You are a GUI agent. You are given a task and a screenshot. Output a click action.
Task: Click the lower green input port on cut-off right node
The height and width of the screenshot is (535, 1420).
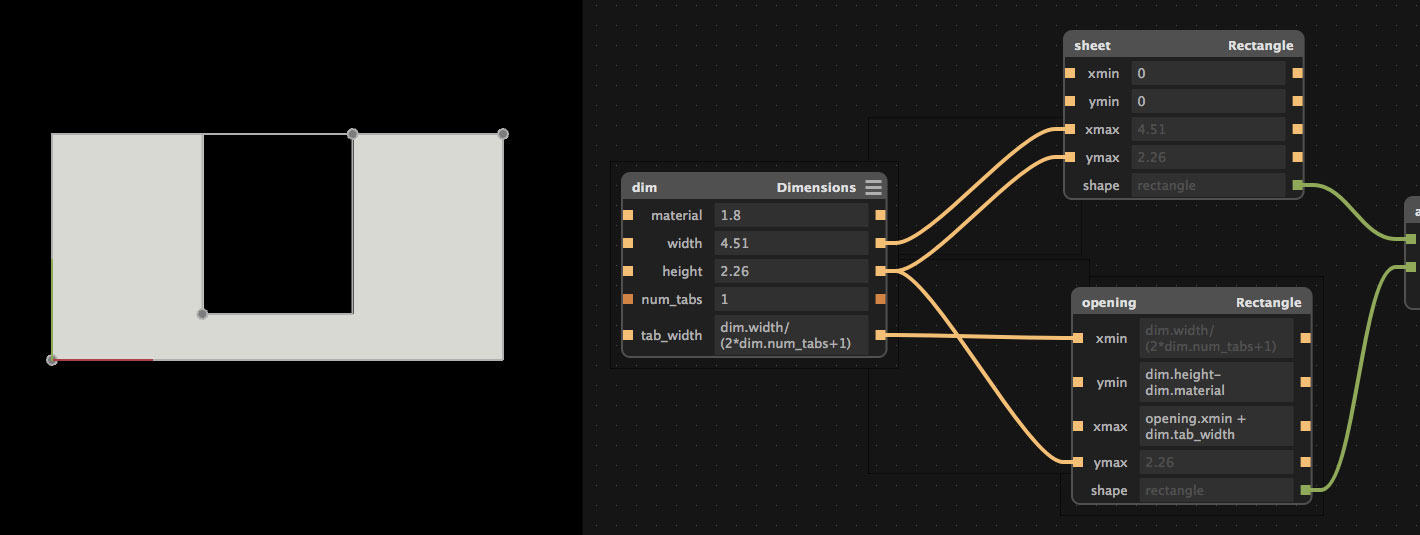(1410, 267)
